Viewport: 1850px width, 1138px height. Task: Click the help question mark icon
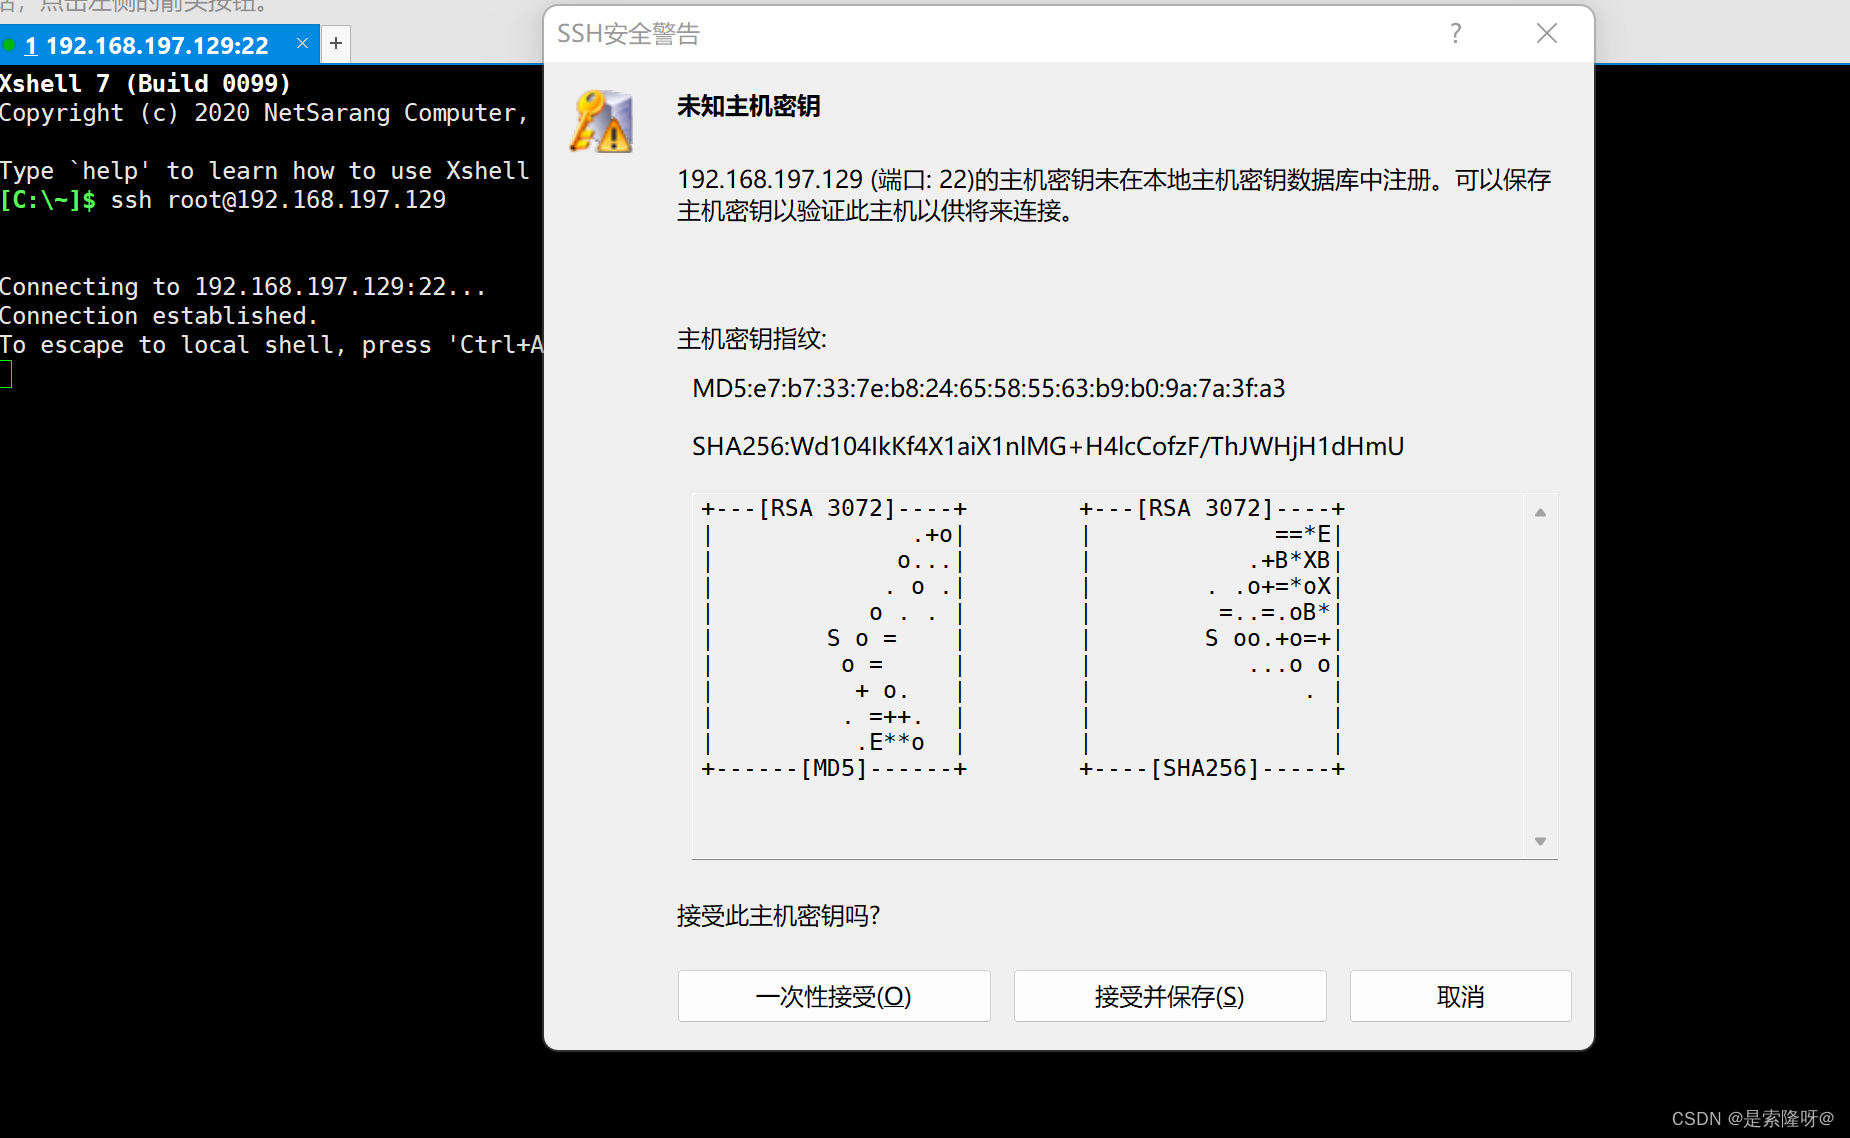1456,33
